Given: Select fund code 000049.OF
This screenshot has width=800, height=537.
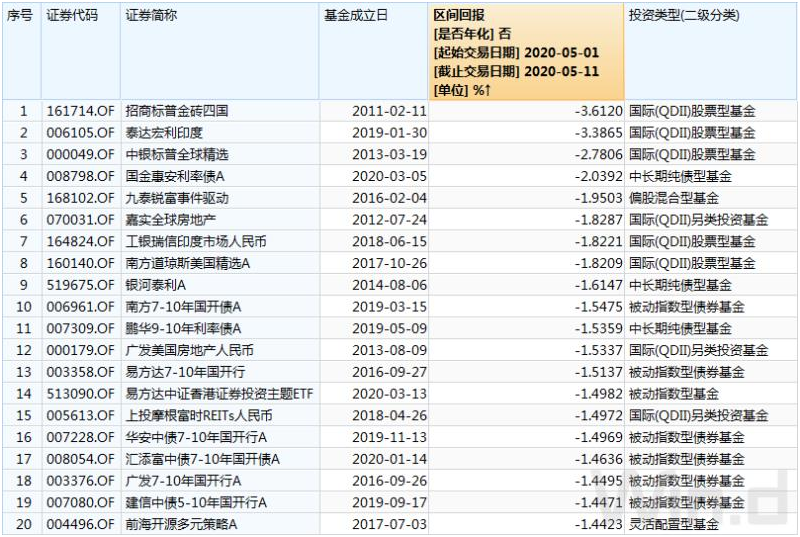Looking at the screenshot, I should [x=81, y=155].
